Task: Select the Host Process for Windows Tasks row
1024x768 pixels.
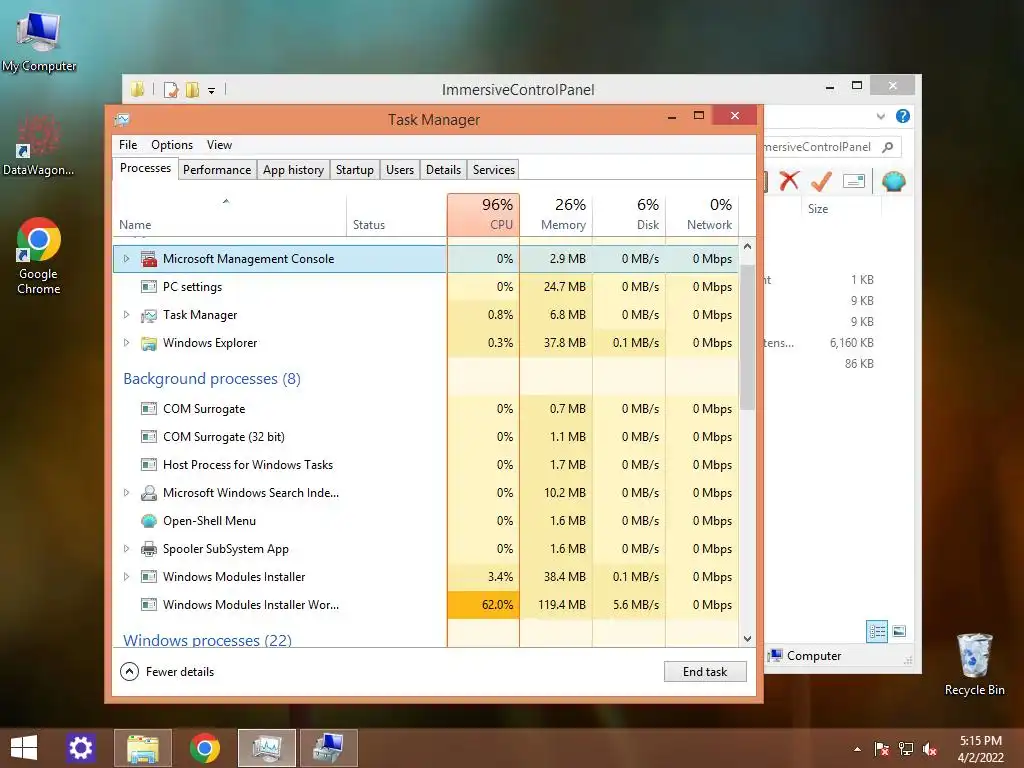Action: (426, 465)
